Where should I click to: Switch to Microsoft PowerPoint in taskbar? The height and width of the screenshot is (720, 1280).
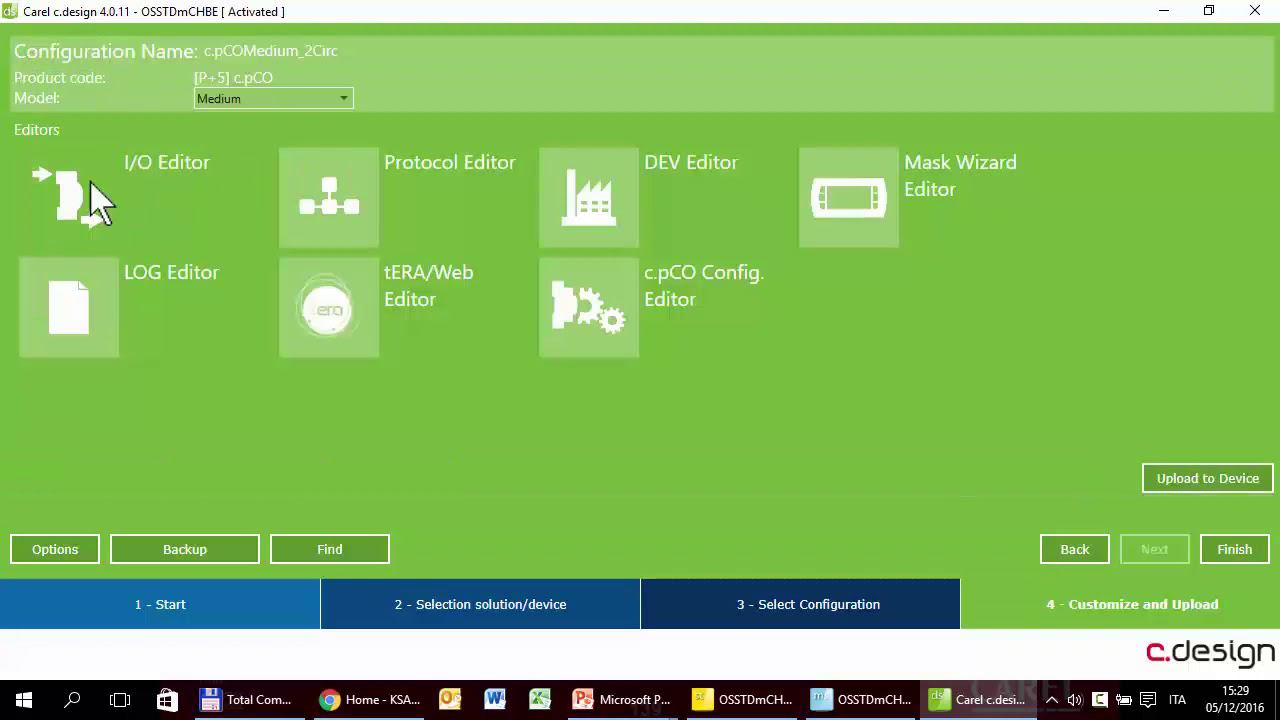[622, 700]
